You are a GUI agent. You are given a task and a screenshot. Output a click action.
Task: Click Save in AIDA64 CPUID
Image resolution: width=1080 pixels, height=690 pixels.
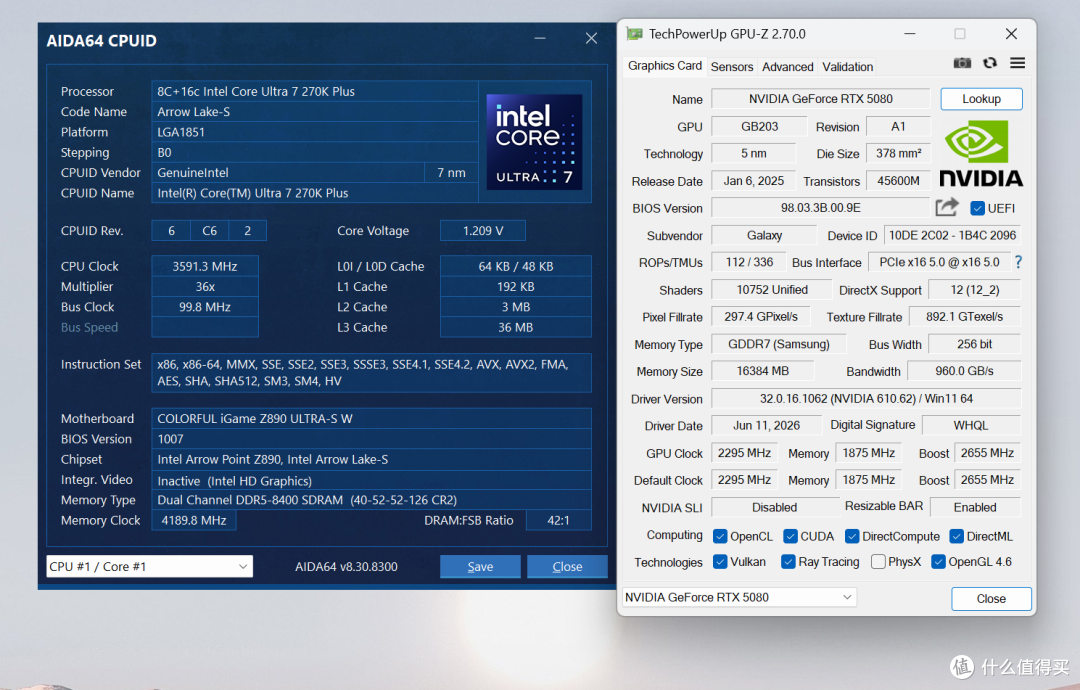pyautogui.click(x=480, y=566)
